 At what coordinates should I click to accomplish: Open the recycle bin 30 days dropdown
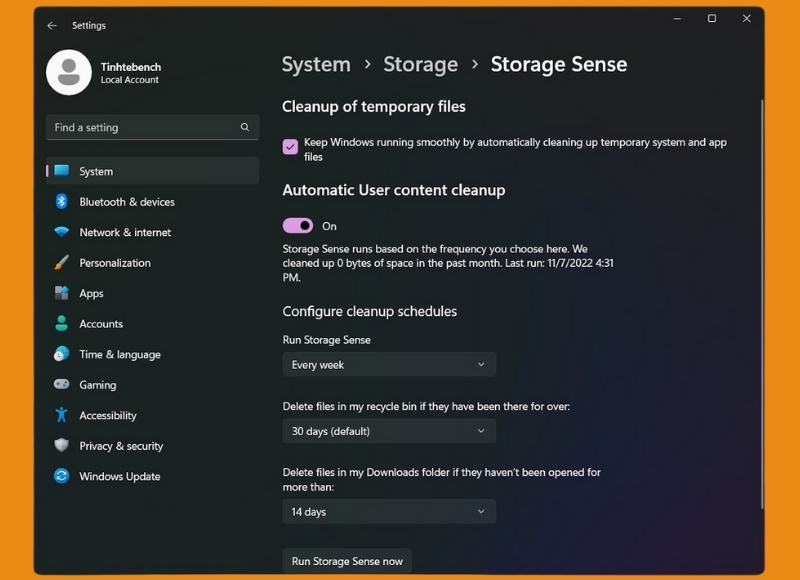389,431
